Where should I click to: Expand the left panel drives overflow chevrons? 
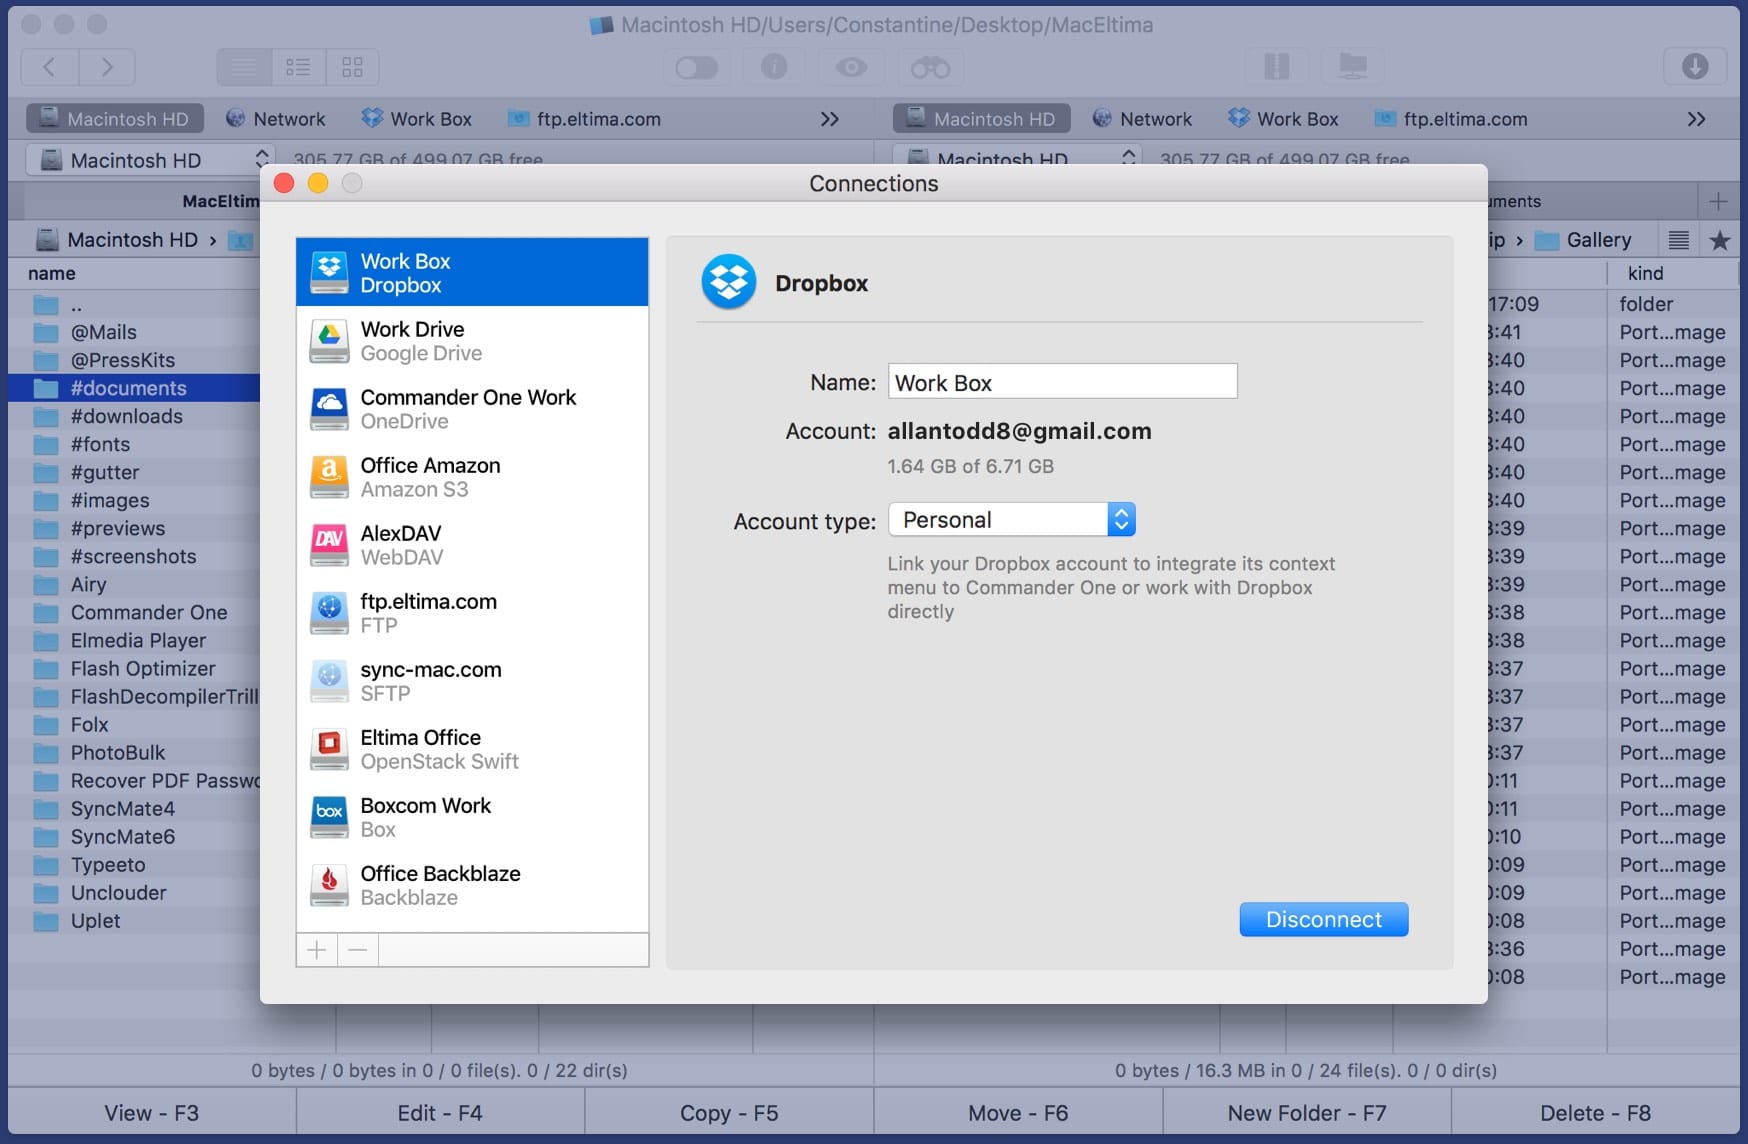point(830,119)
